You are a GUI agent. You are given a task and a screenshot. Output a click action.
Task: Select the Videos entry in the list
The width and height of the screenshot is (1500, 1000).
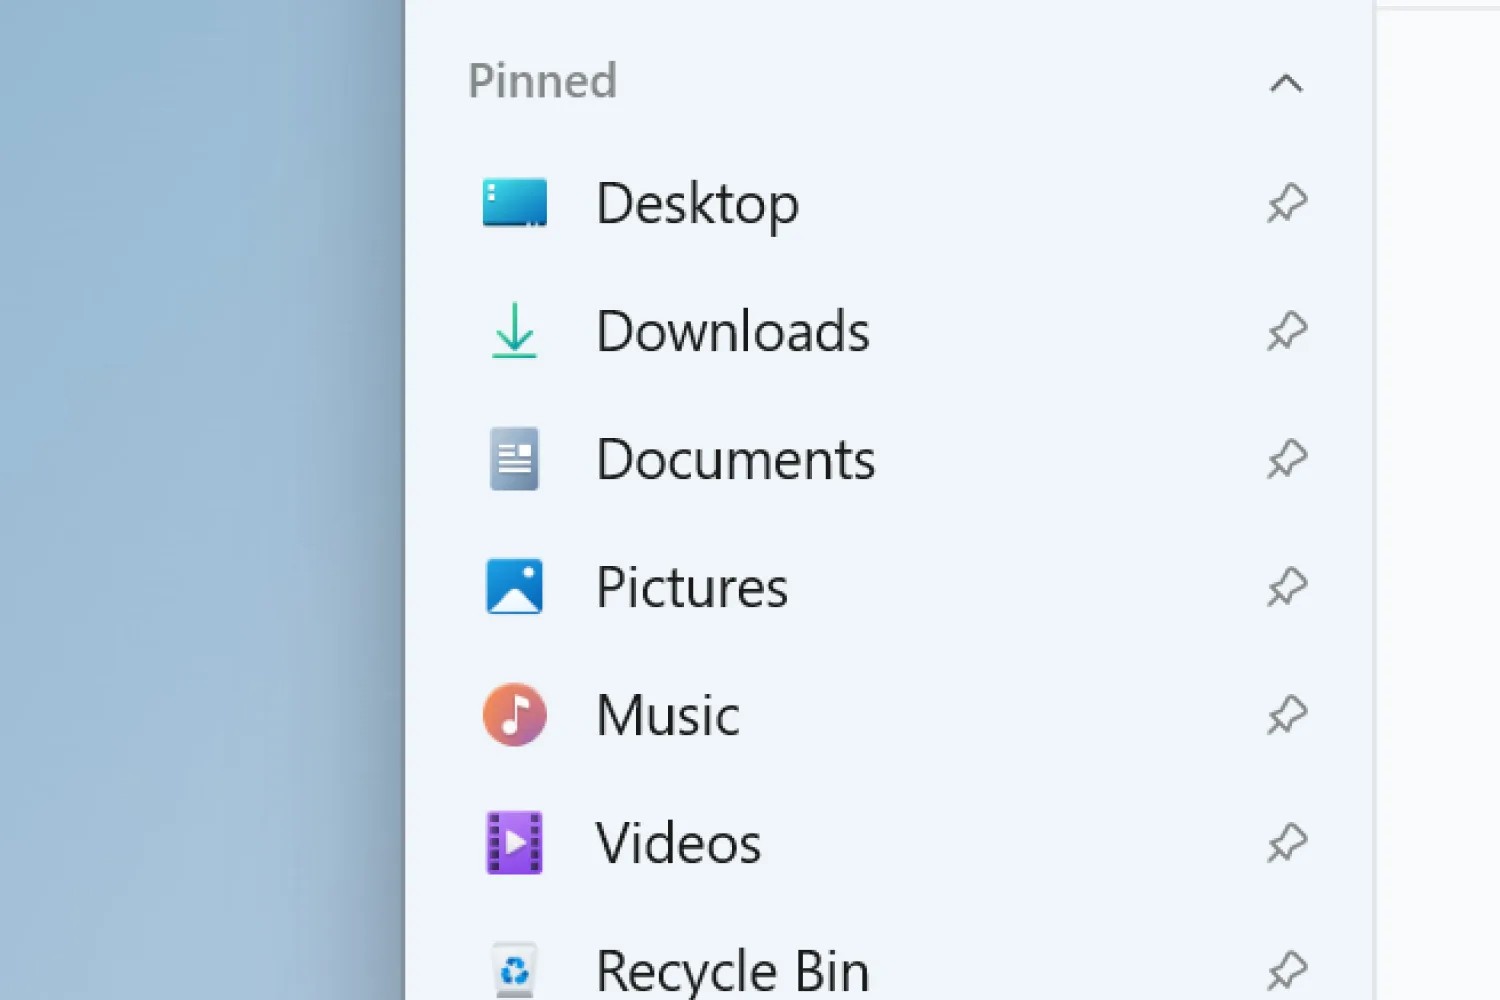click(678, 842)
